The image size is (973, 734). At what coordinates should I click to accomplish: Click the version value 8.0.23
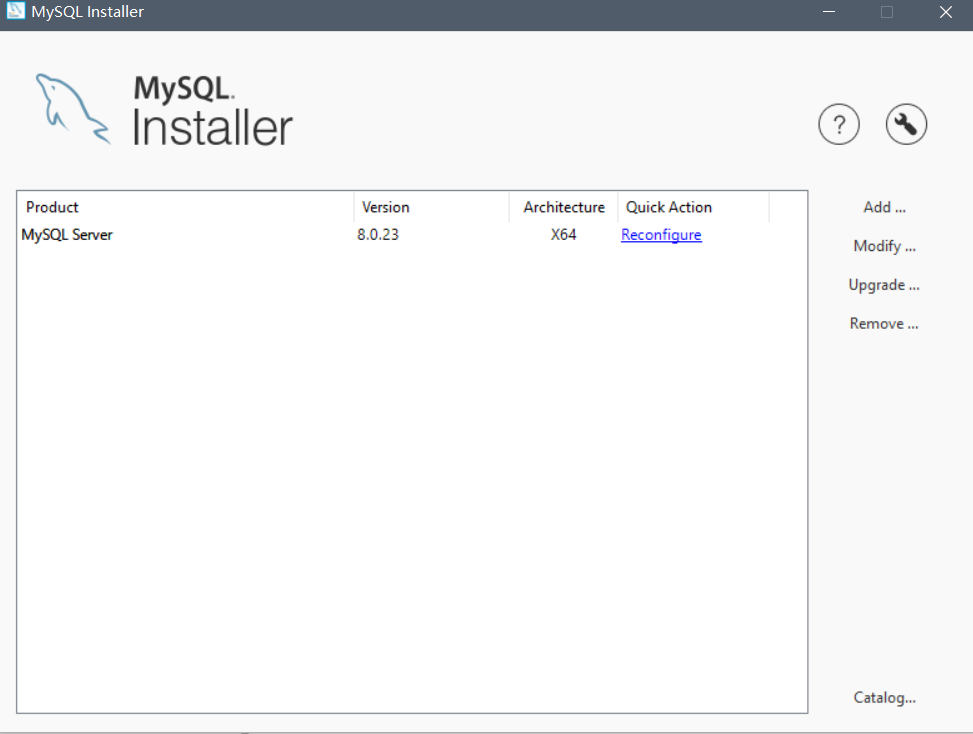[x=378, y=235]
